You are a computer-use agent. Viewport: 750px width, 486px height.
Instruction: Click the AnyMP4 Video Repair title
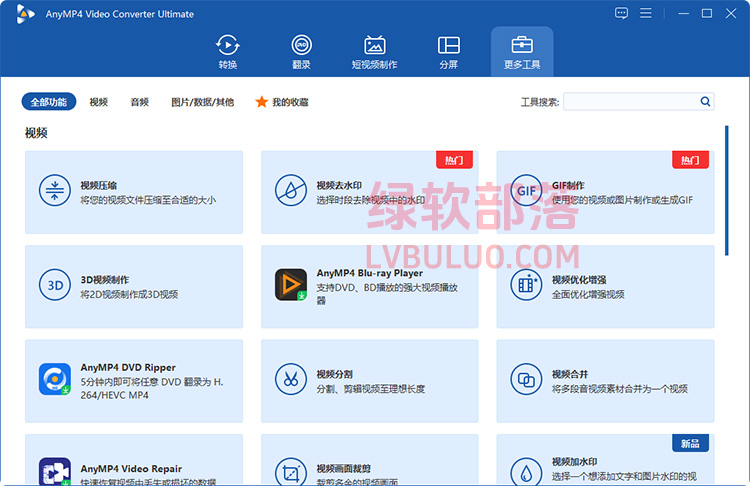click(x=131, y=468)
